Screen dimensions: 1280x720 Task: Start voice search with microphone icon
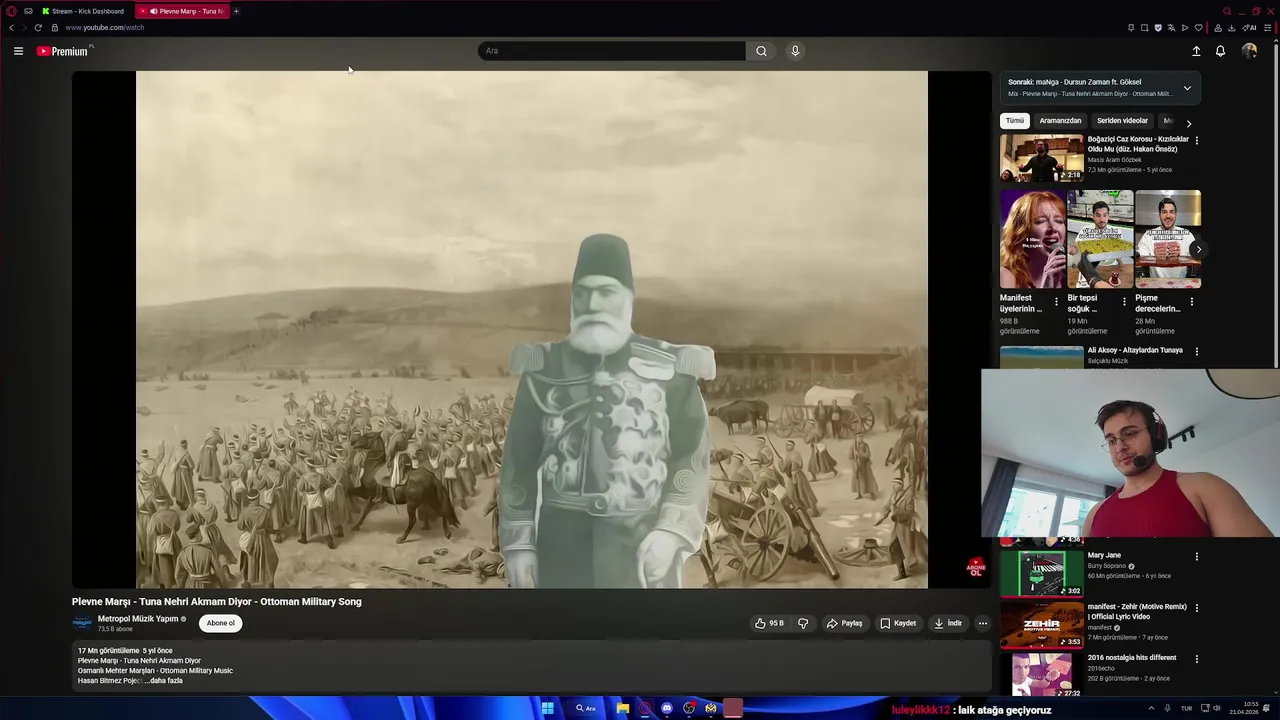pyautogui.click(x=795, y=51)
